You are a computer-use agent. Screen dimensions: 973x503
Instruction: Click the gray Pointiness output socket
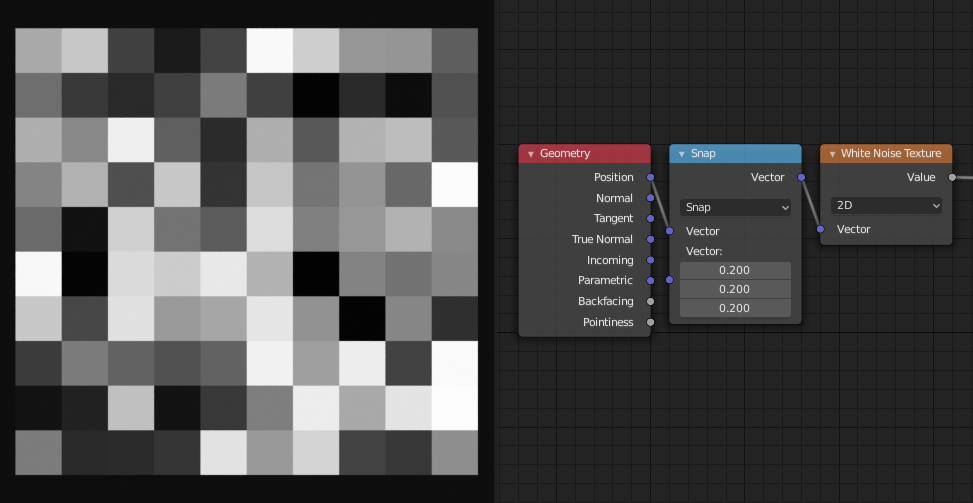(x=651, y=322)
